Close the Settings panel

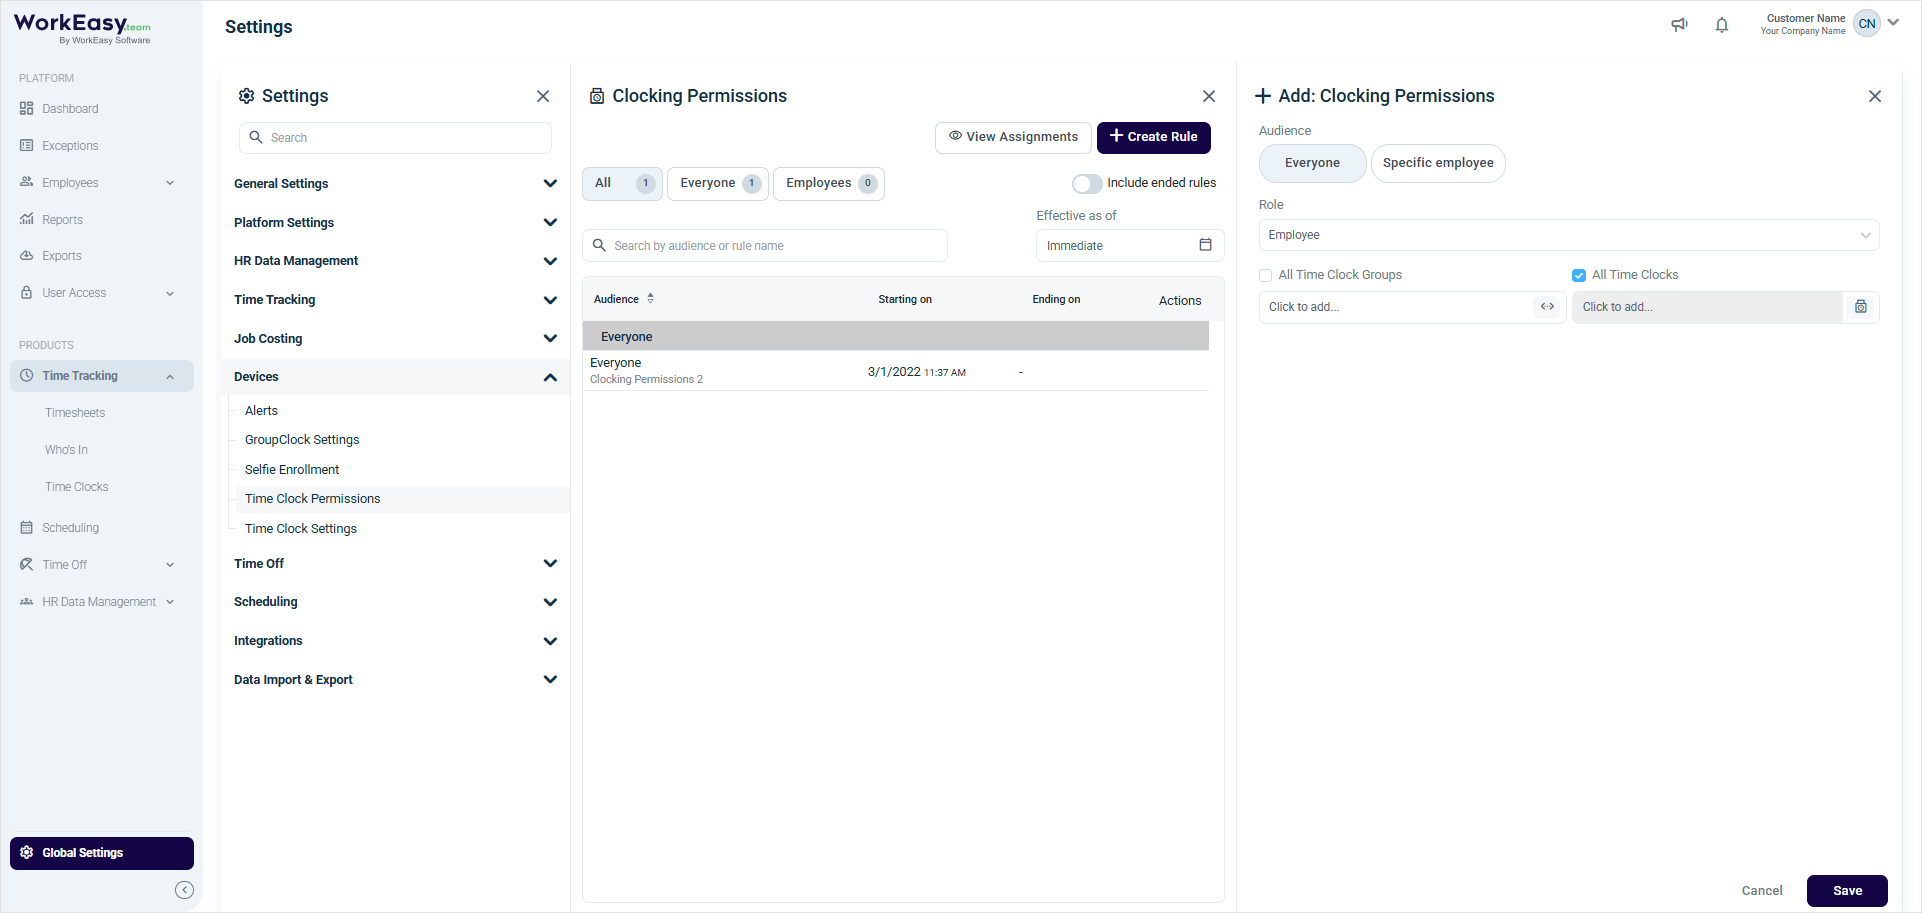[x=543, y=96]
